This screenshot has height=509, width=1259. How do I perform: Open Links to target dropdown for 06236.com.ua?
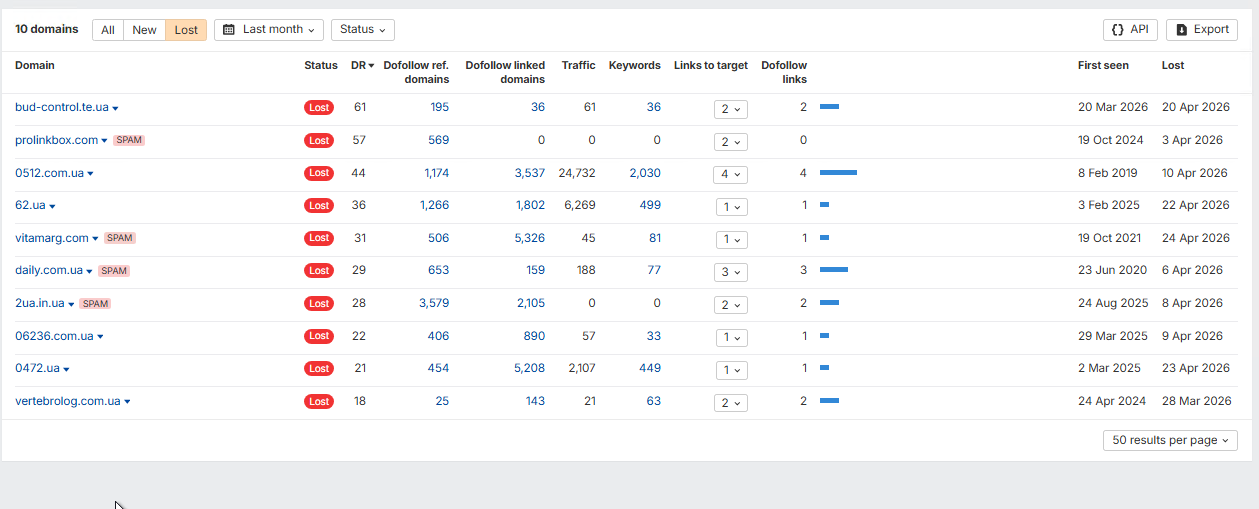coord(731,338)
